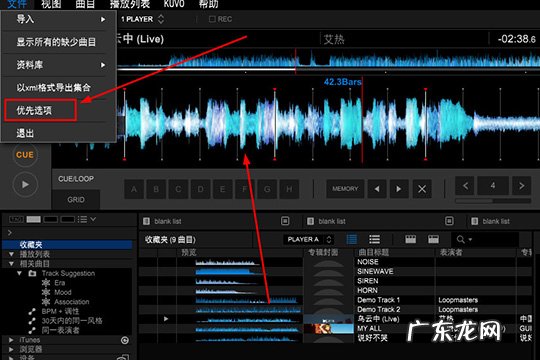This screenshot has height=360, width=540.
Task: Open the KUVO menu
Action: pyautogui.click(x=174, y=4)
